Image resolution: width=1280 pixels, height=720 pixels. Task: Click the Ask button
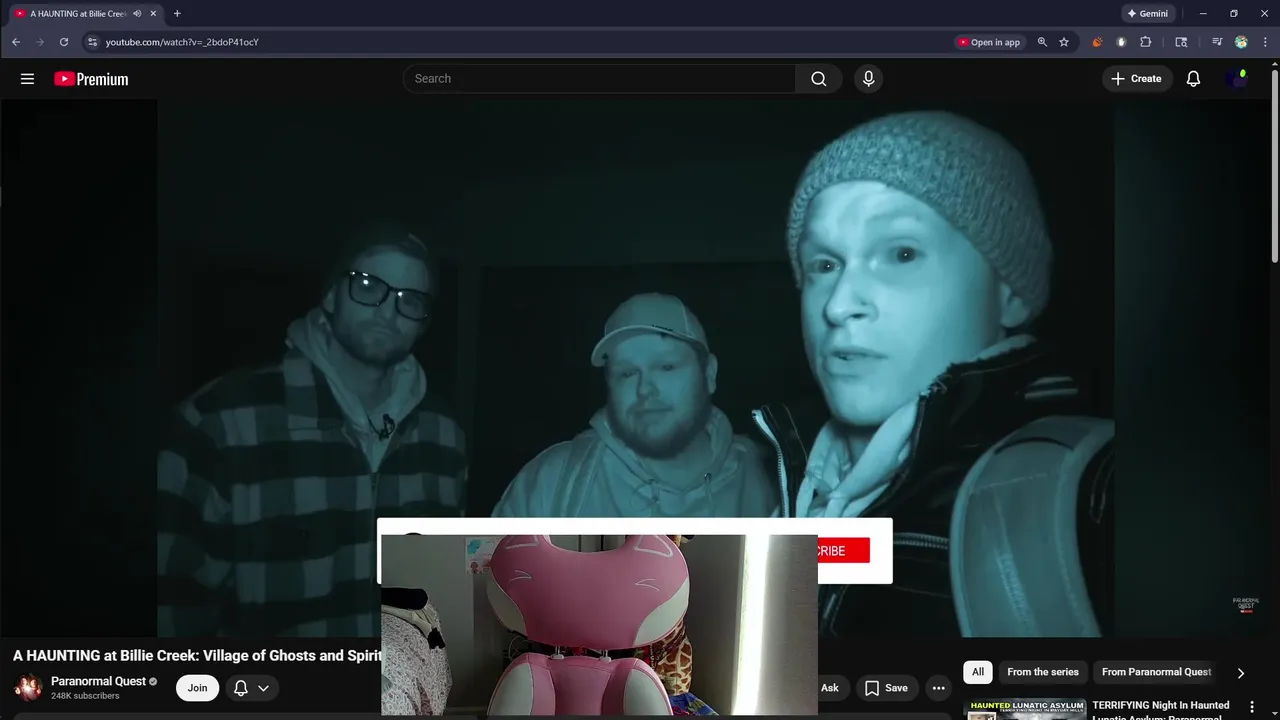click(x=830, y=688)
